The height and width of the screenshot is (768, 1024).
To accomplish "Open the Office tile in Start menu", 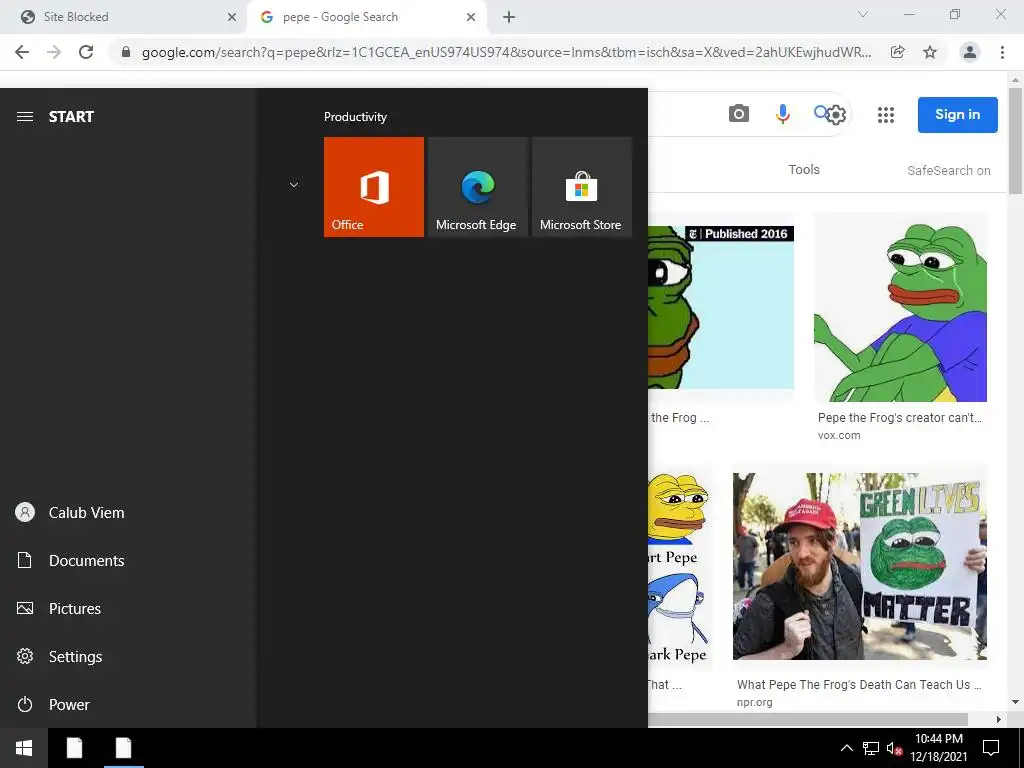I will click(374, 187).
